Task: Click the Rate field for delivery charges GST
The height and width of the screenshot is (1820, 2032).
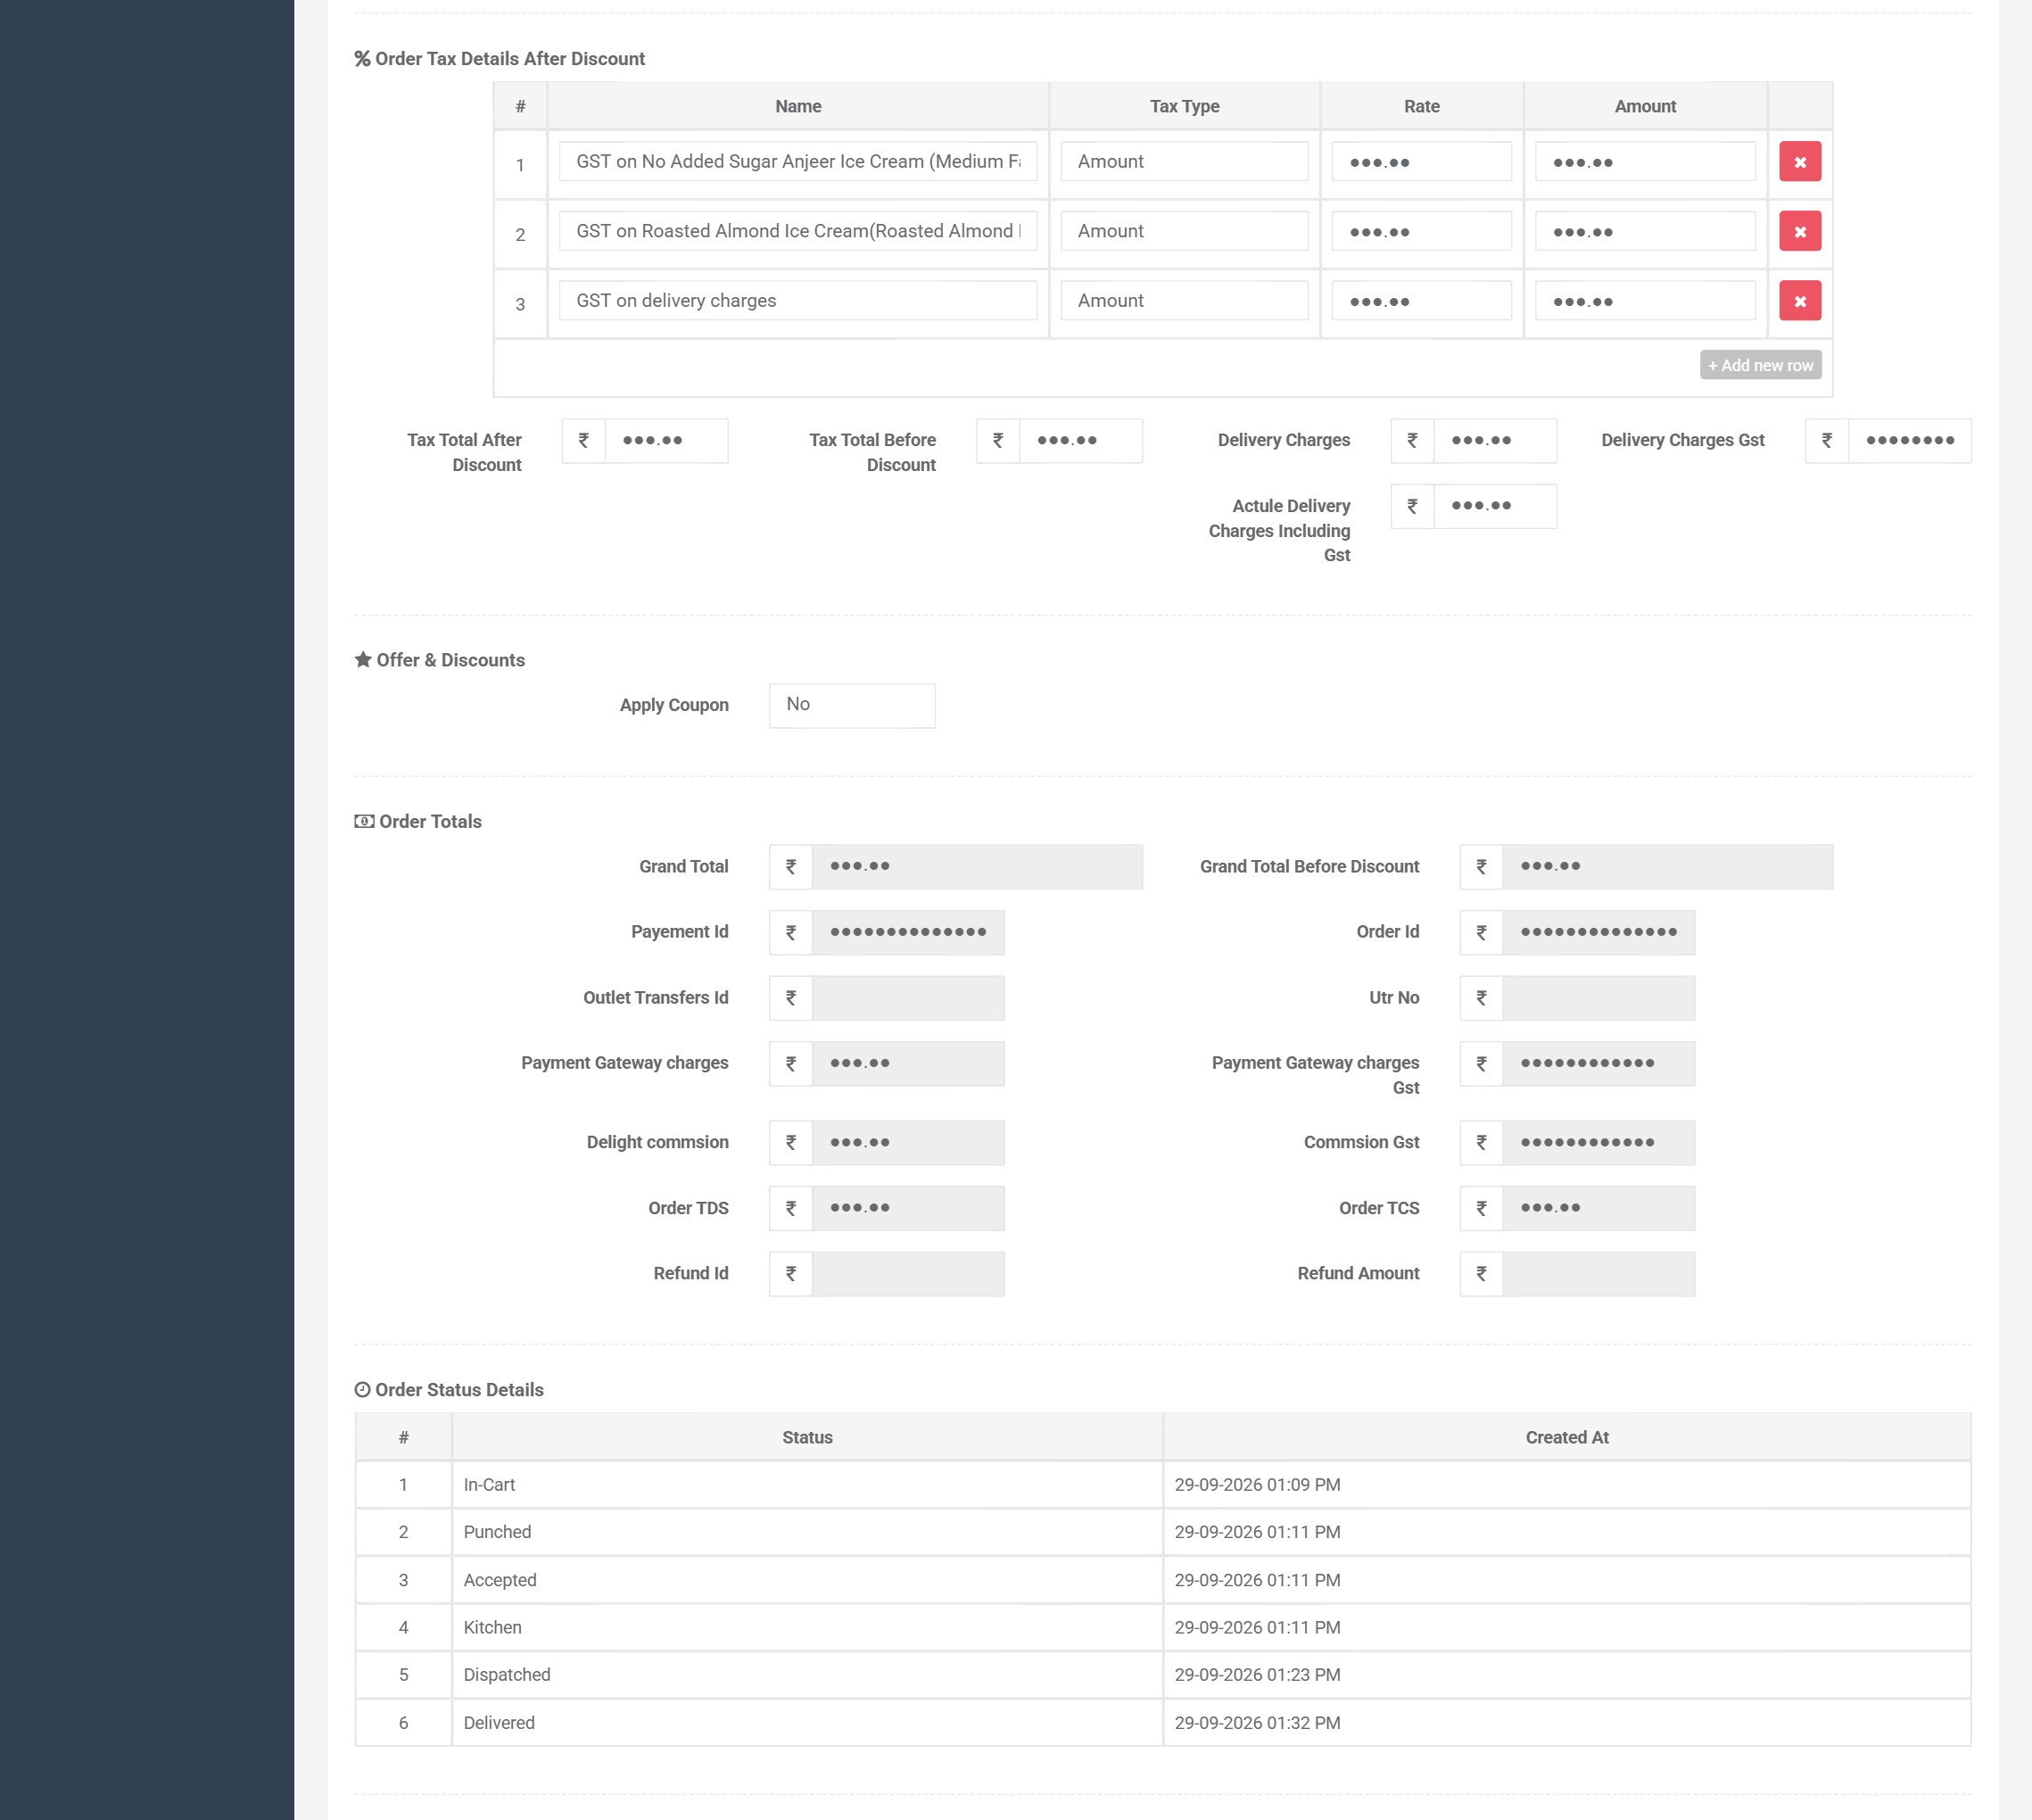Action: click(1421, 301)
